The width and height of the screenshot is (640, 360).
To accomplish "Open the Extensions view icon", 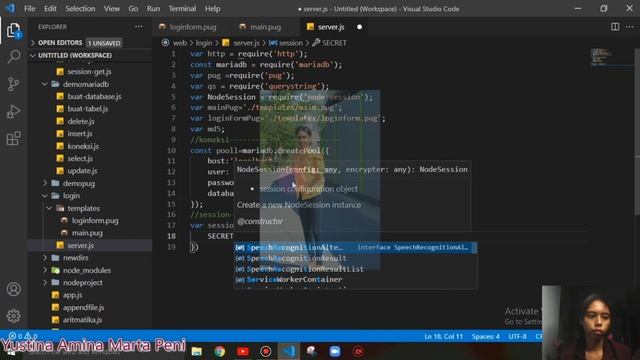I will 13,138.
